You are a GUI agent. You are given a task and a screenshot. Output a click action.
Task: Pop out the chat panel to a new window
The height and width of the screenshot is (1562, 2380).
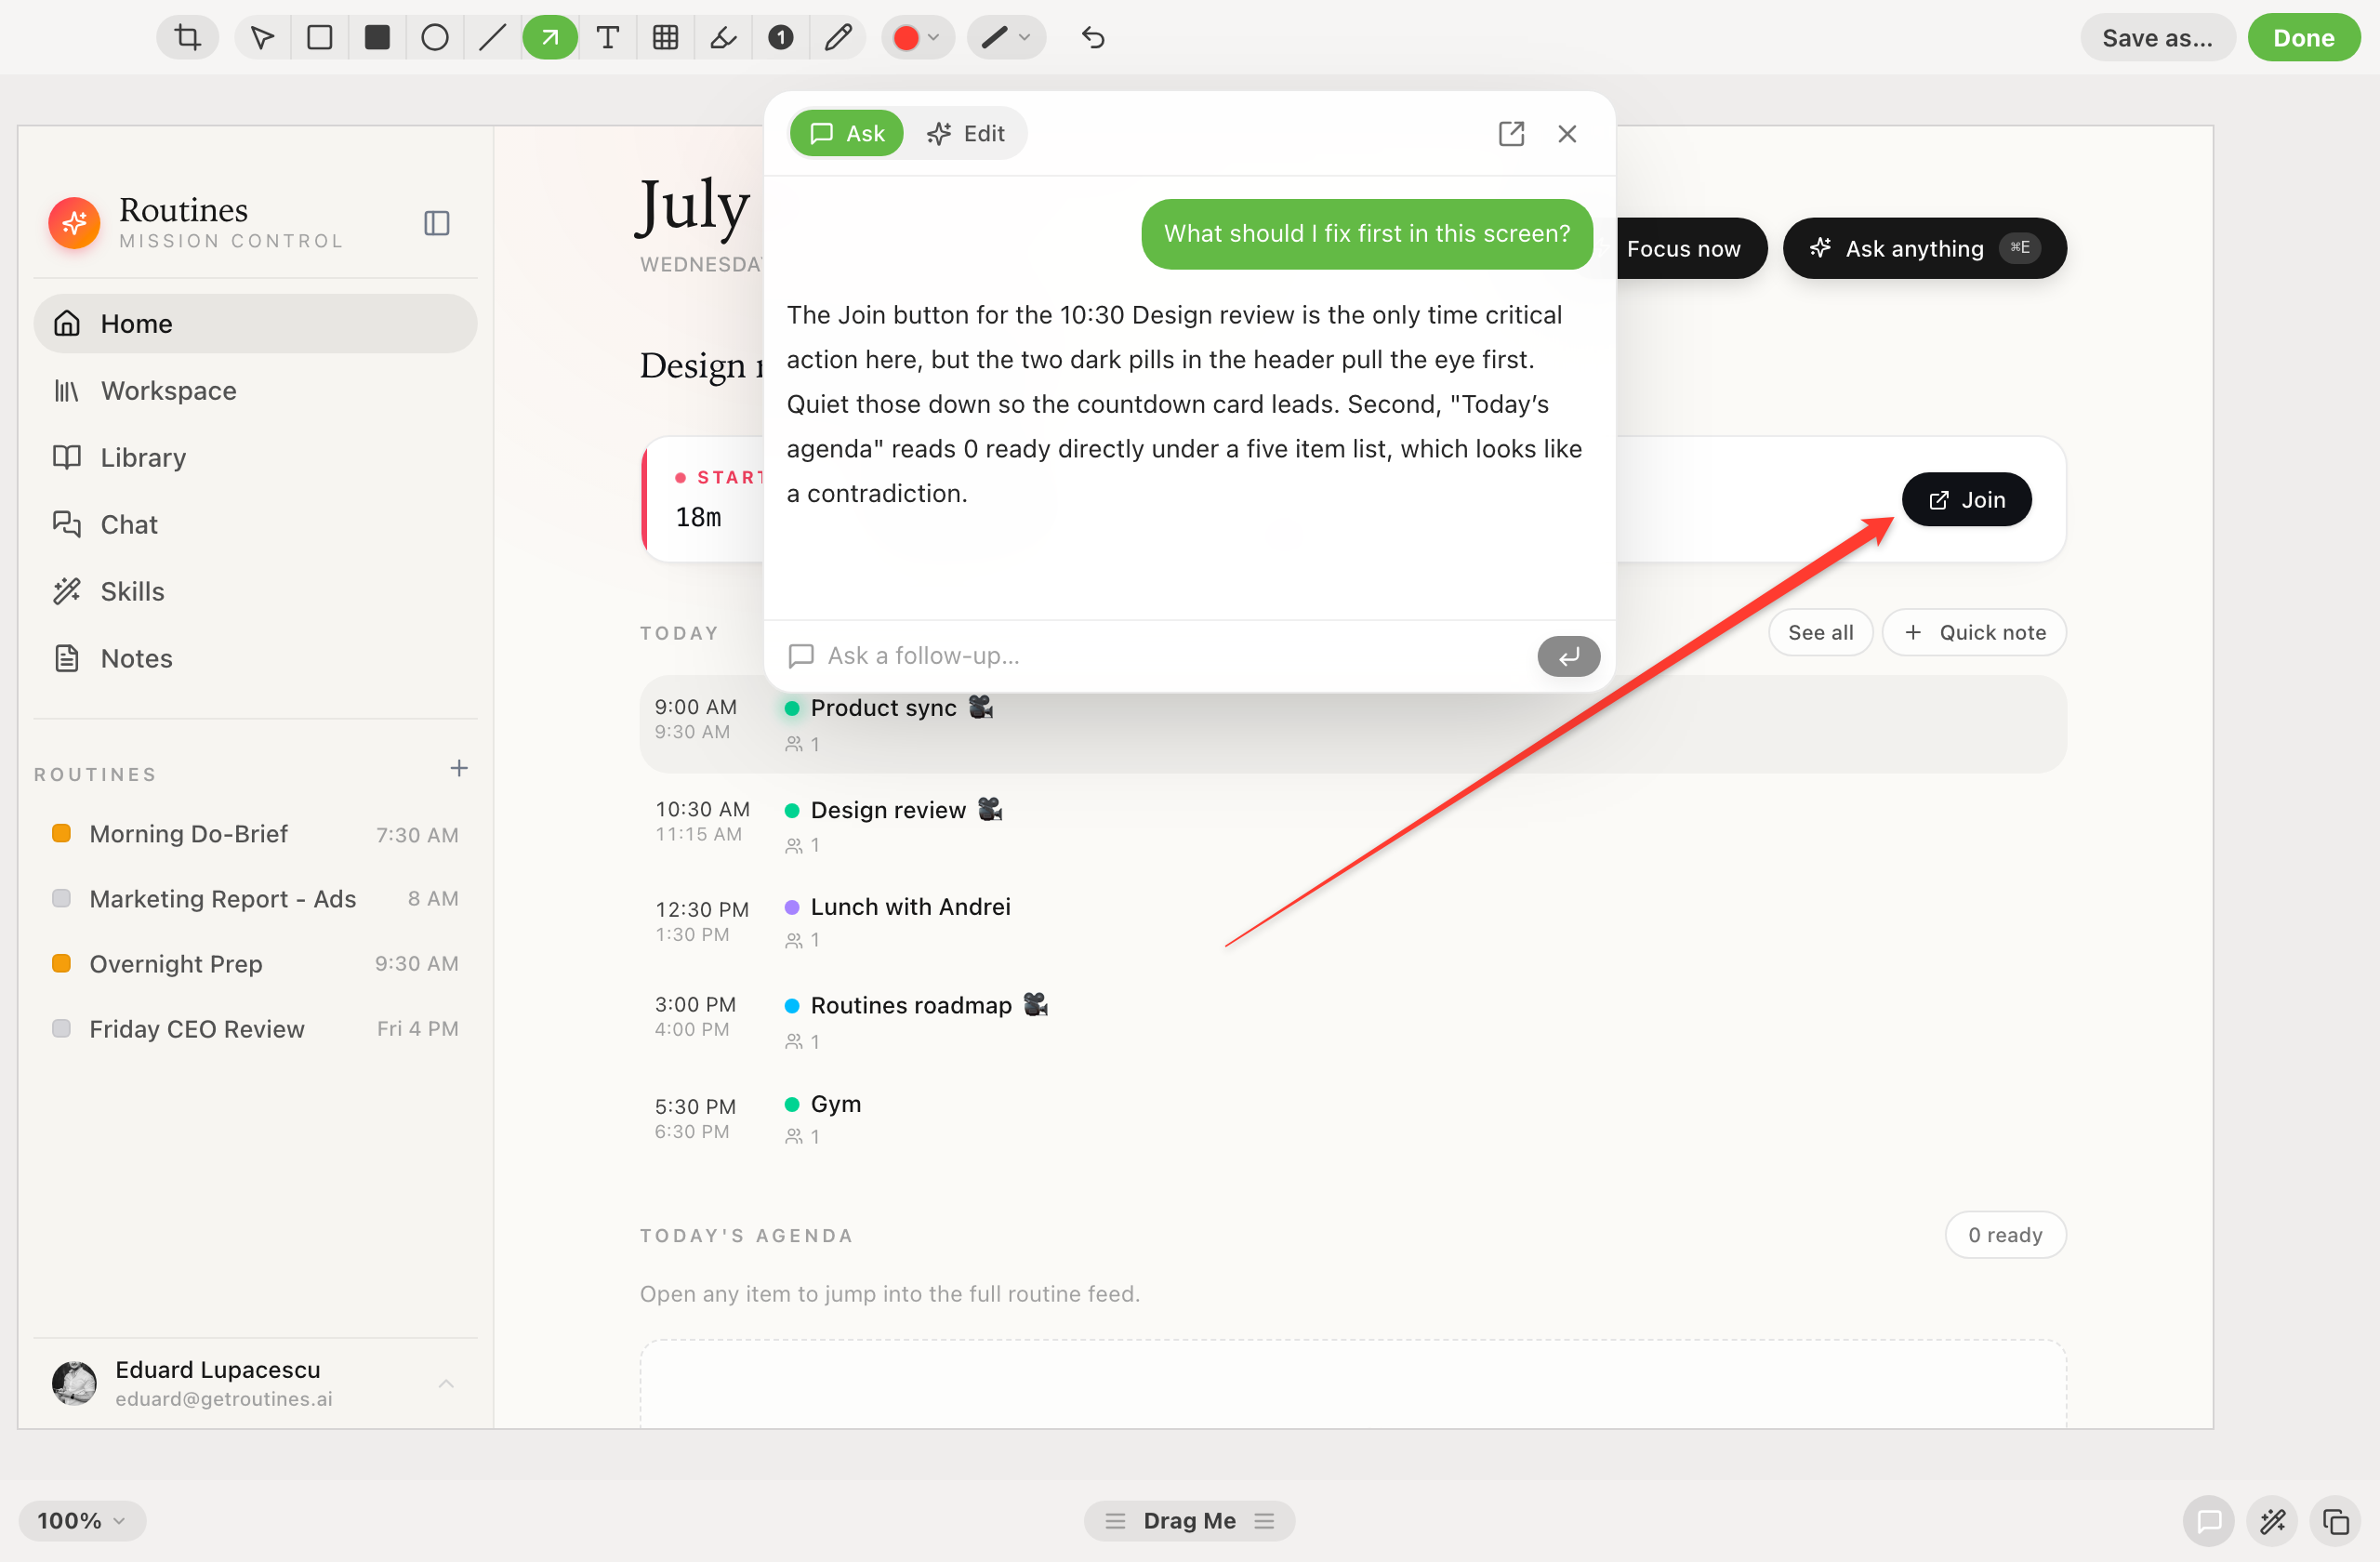tap(1511, 134)
